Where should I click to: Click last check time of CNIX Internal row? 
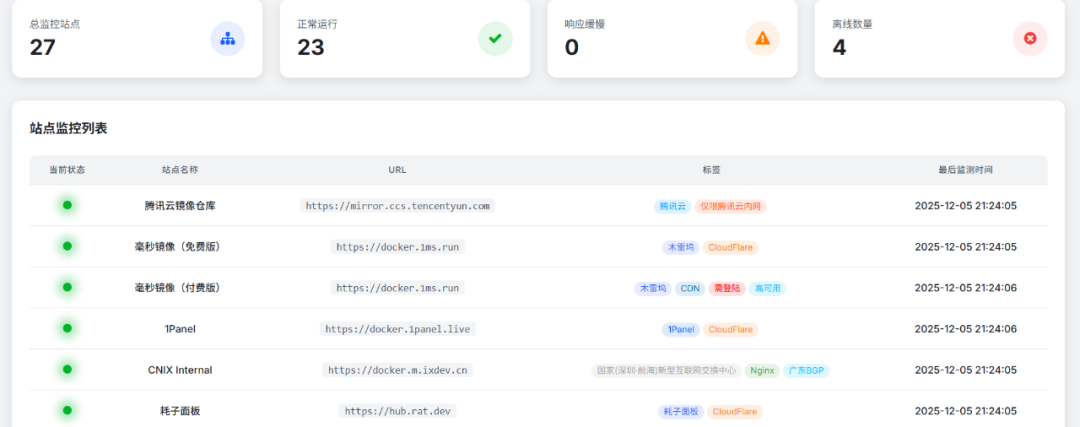click(966, 370)
